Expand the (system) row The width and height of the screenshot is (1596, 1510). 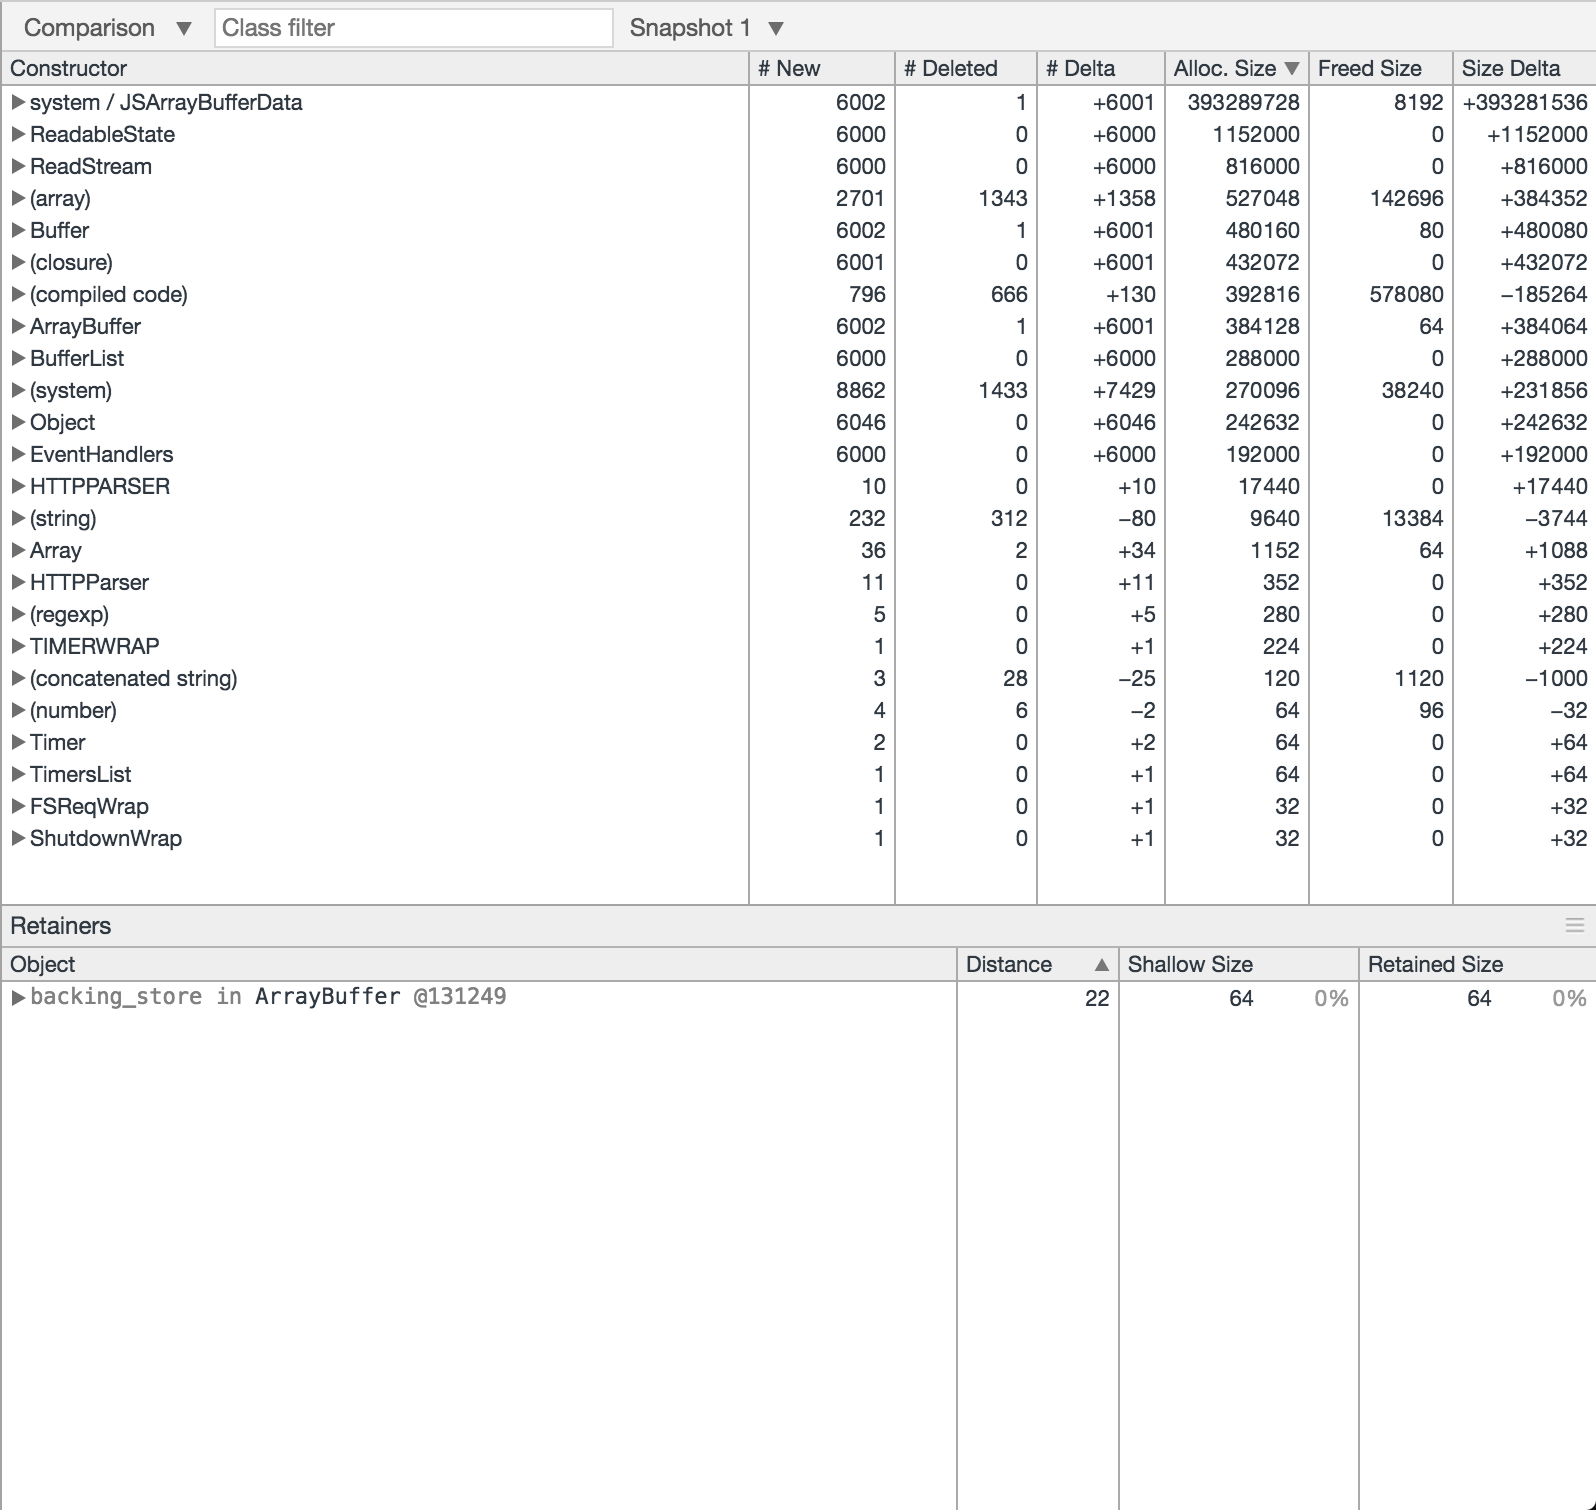click(x=18, y=390)
